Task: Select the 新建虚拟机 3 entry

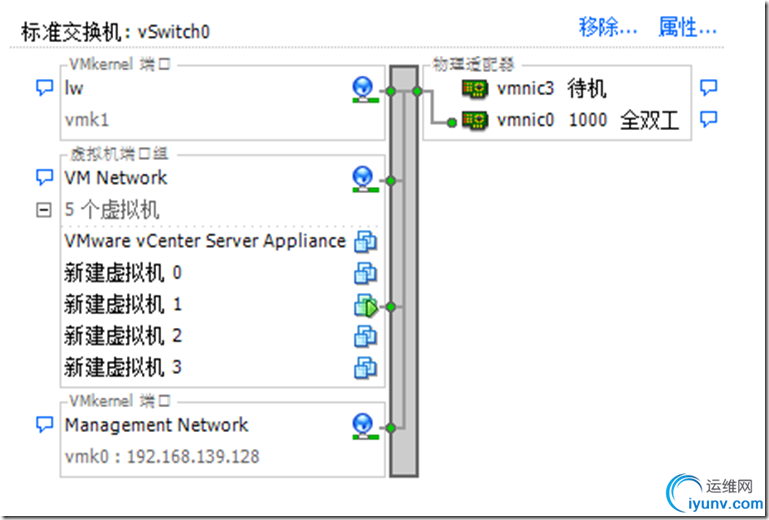Action: coord(123,367)
